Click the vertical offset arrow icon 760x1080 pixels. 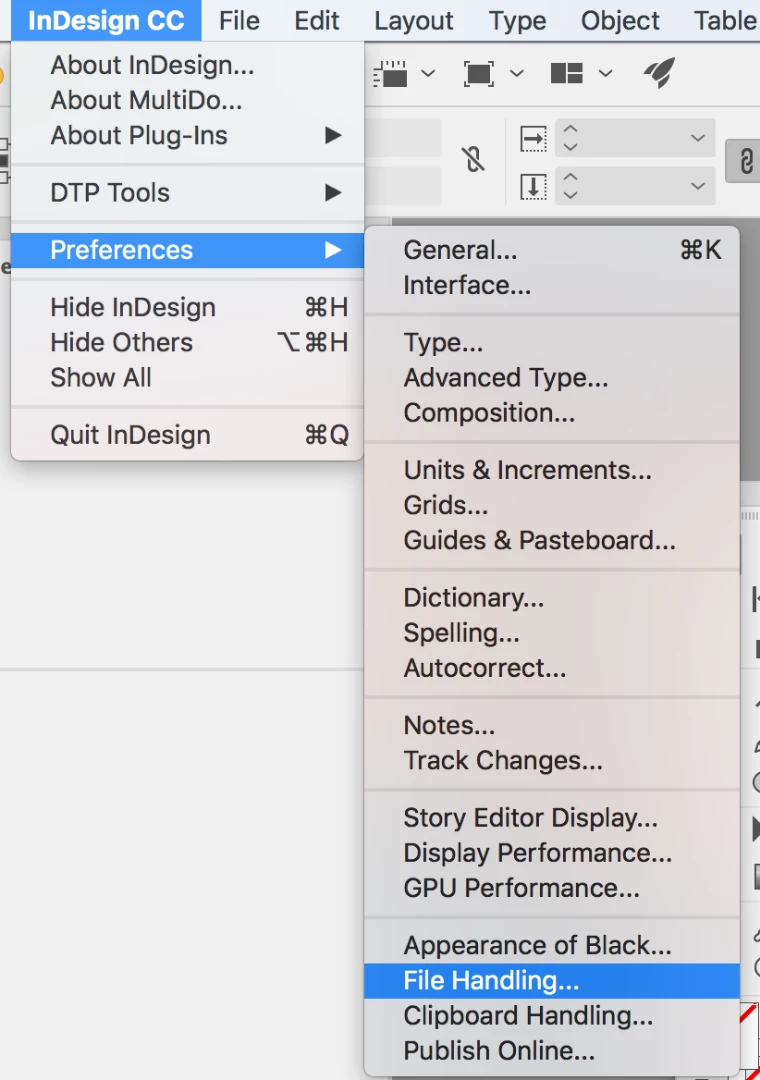pyautogui.click(x=533, y=187)
